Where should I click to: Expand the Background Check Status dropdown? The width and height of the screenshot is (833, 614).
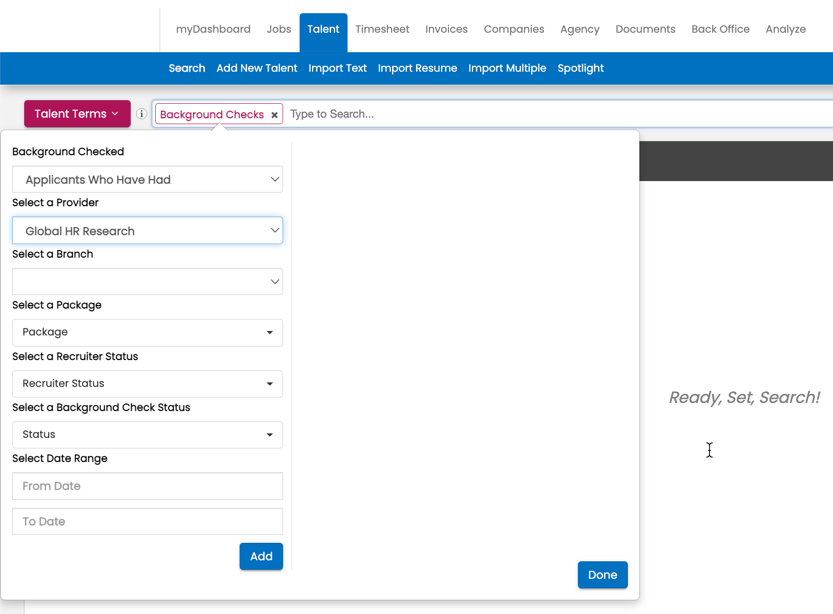coord(147,434)
